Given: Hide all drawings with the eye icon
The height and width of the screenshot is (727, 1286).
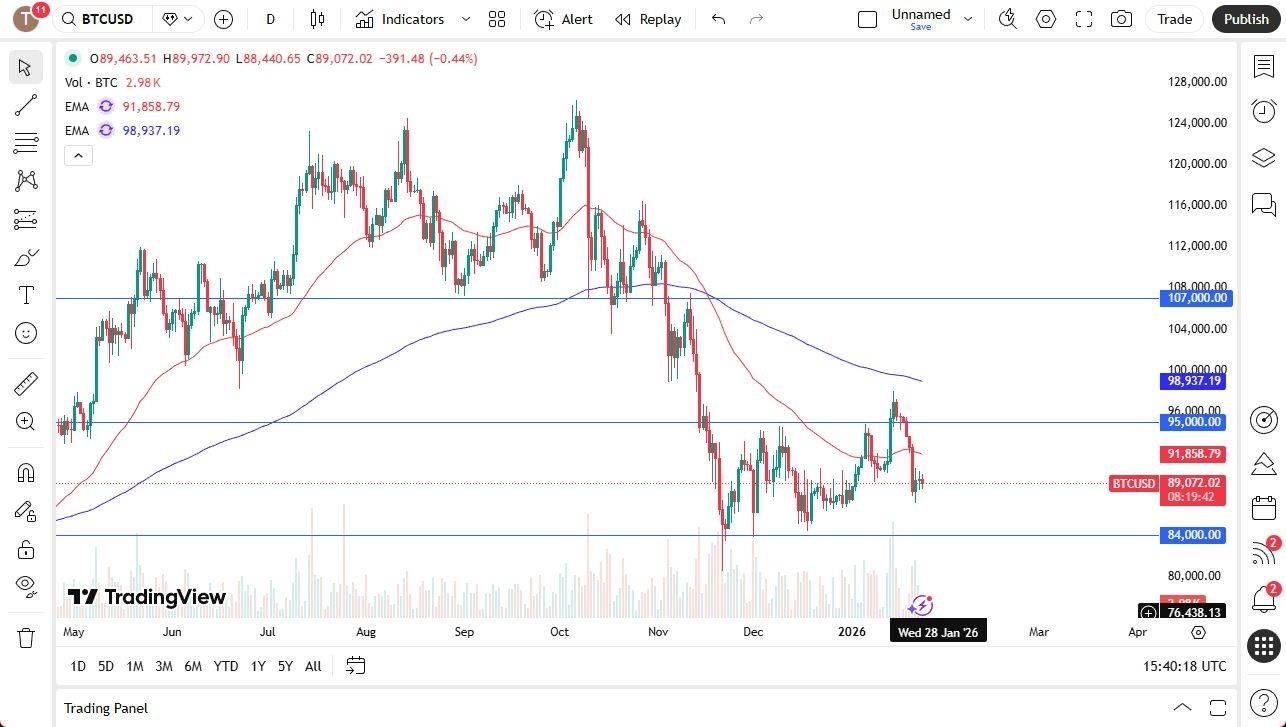Looking at the screenshot, I should 26,587.
